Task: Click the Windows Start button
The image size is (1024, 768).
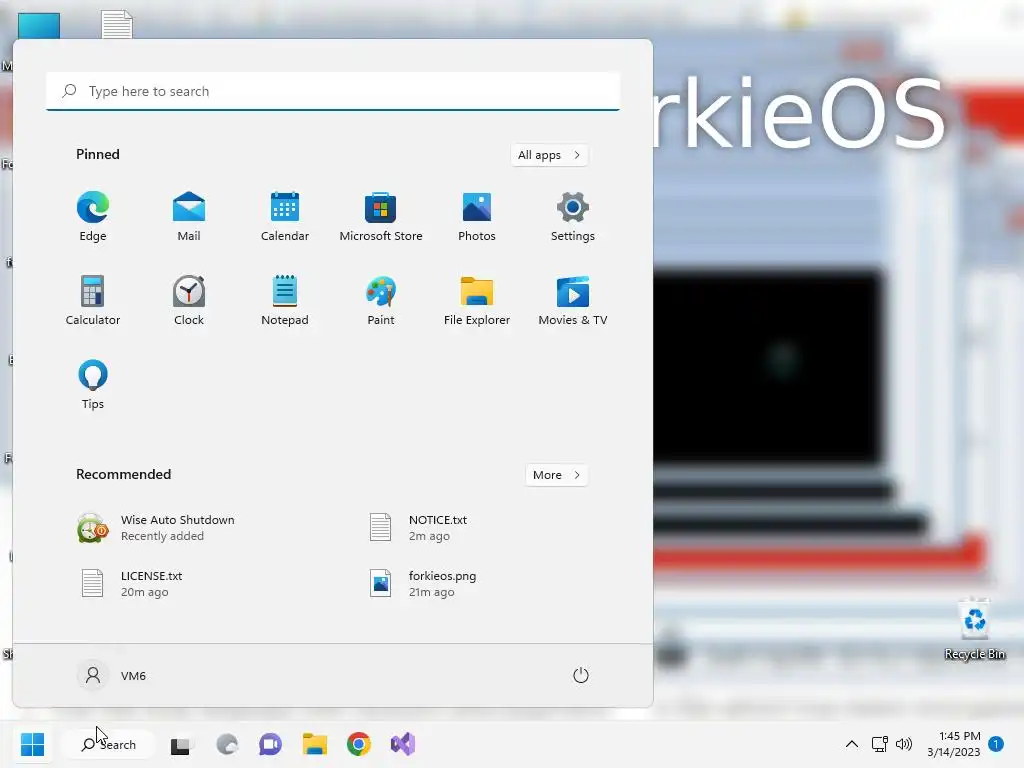Action: [x=33, y=744]
